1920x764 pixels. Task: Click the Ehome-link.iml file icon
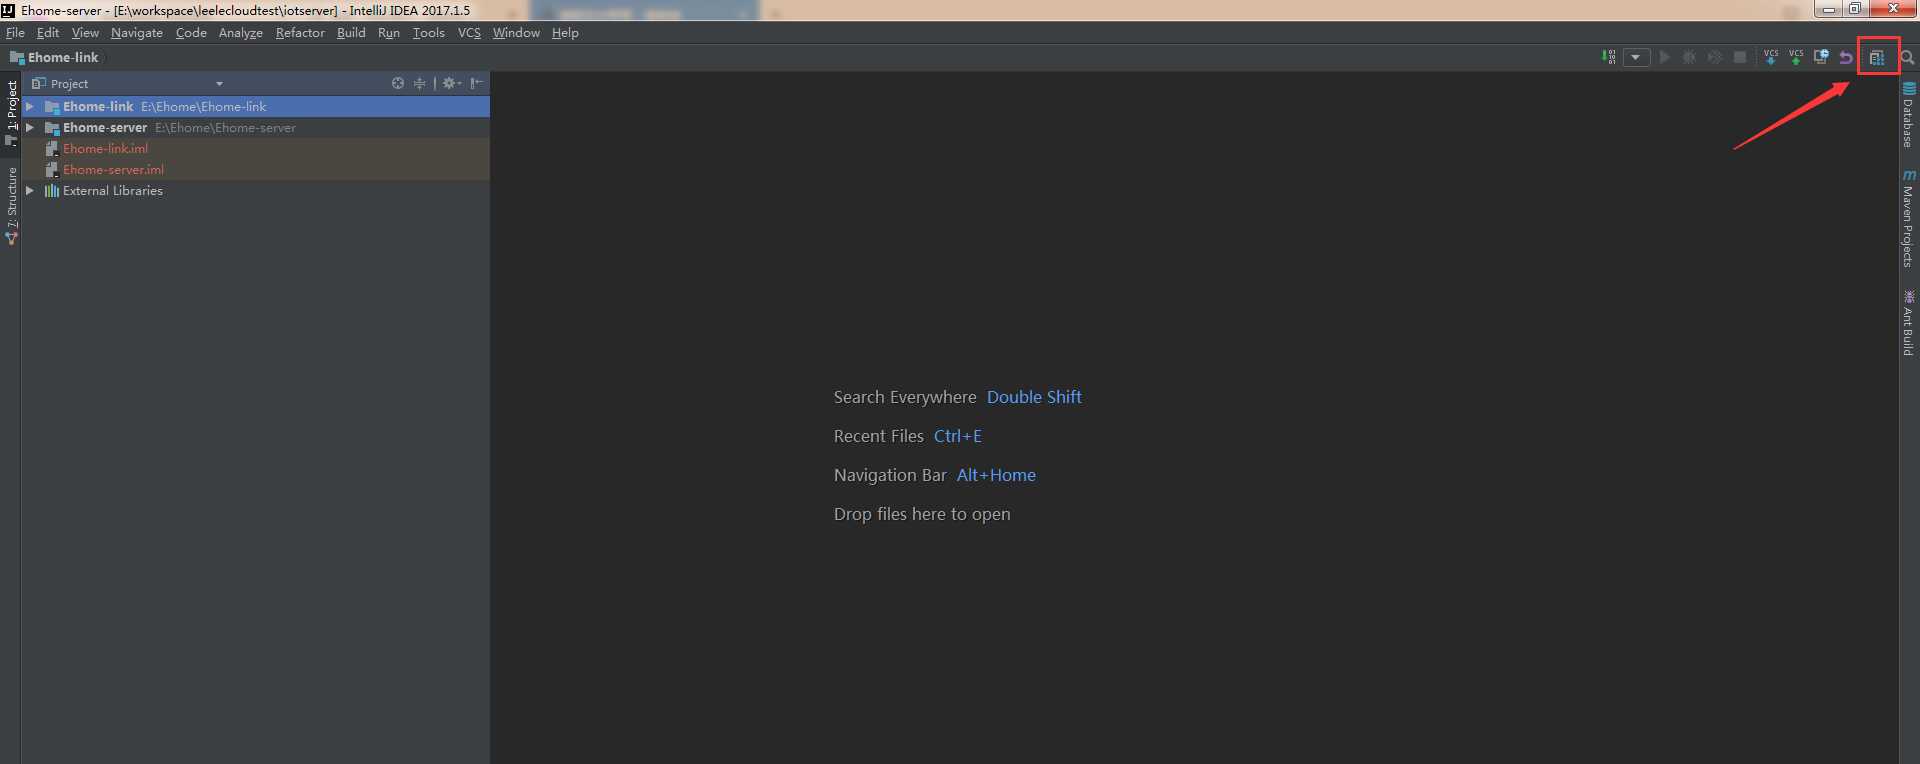[52, 148]
